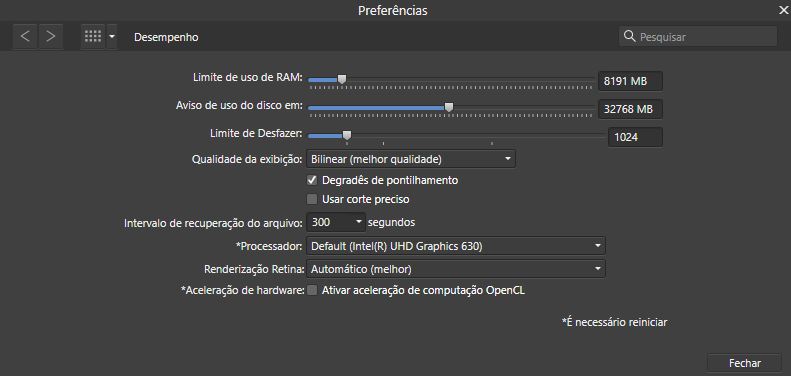Click the 8191 MB RAM value field
This screenshot has width=791, height=376.
click(630, 81)
